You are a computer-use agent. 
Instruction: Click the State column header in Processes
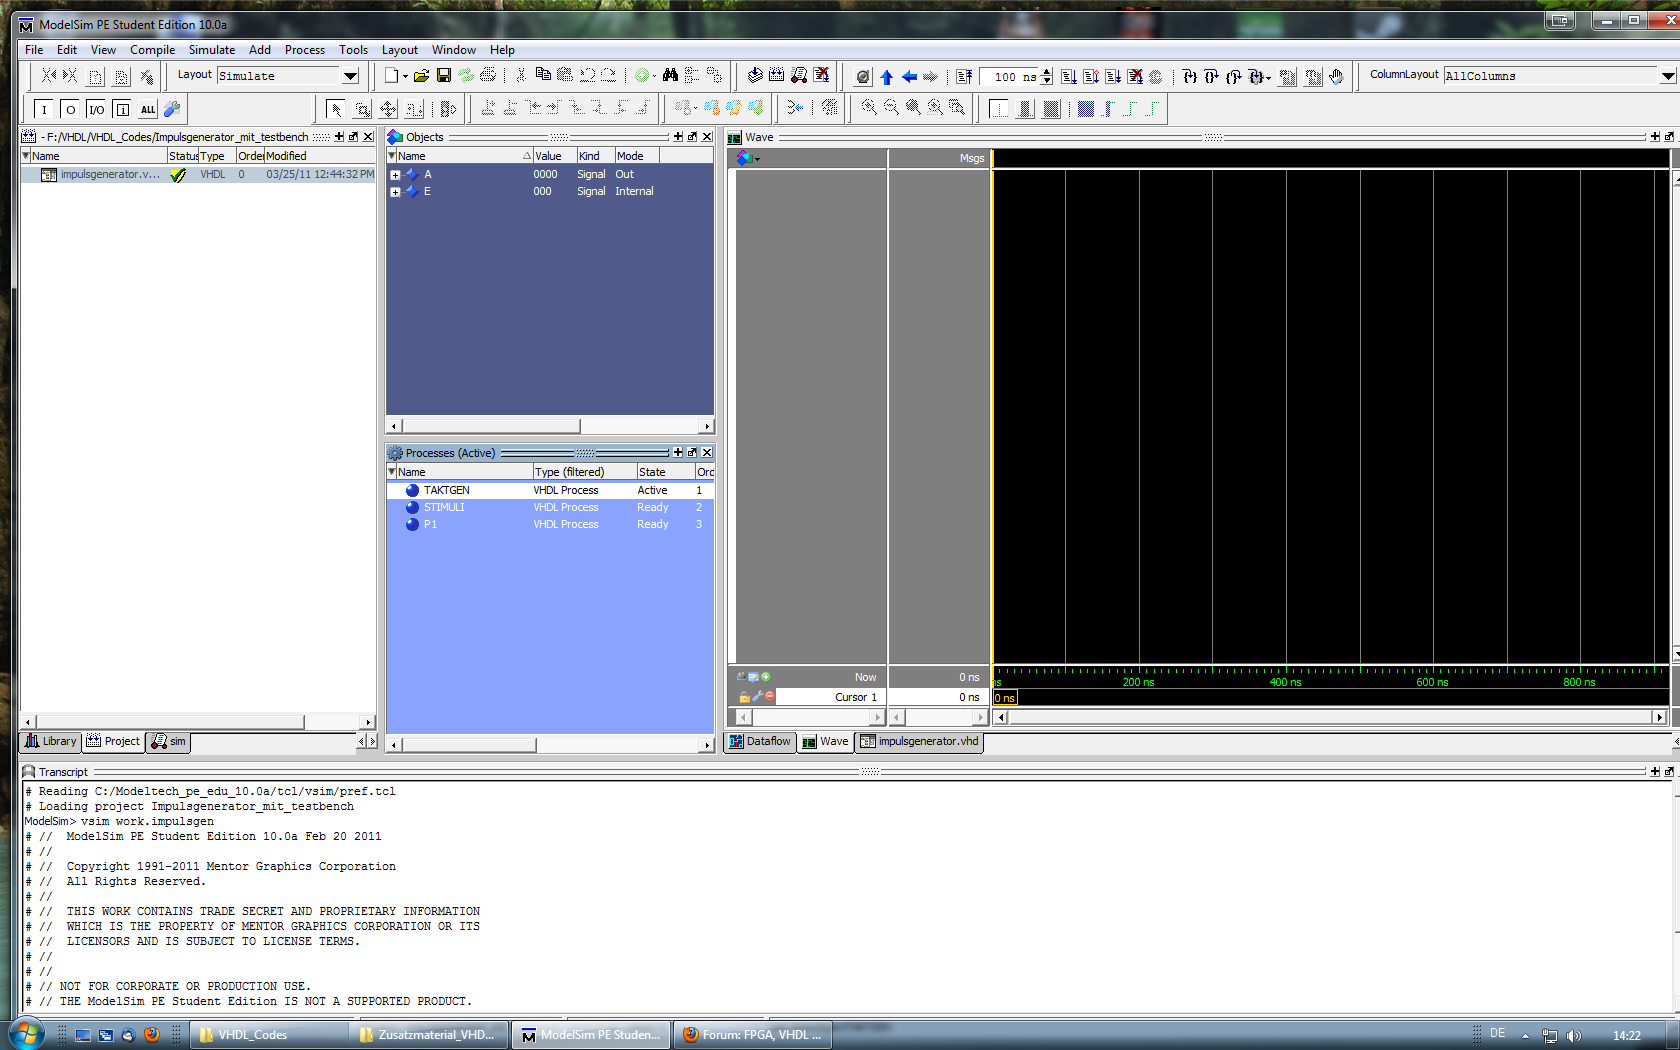665,472
